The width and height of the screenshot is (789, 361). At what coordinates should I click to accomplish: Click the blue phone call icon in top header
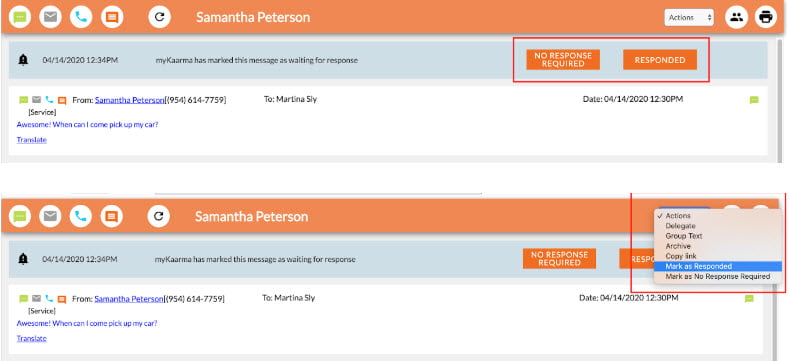81,17
